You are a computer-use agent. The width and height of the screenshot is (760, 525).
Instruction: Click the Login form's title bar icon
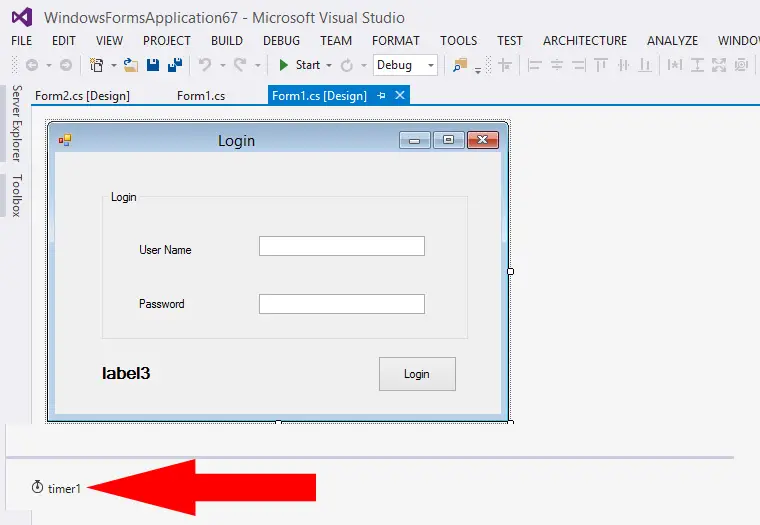pos(65,140)
